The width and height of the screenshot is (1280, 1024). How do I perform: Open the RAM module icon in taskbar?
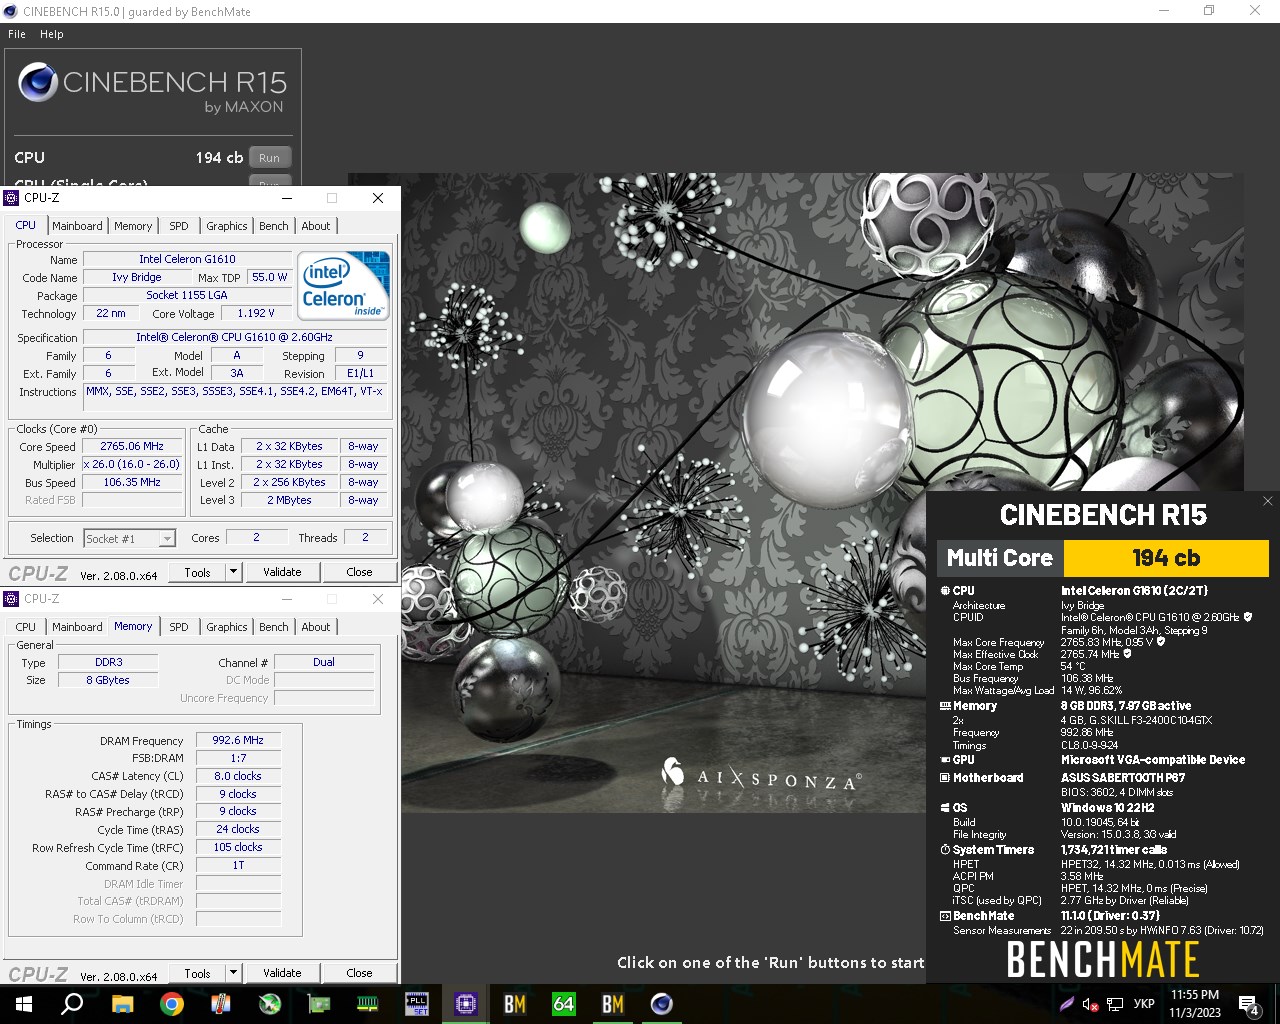click(368, 1004)
